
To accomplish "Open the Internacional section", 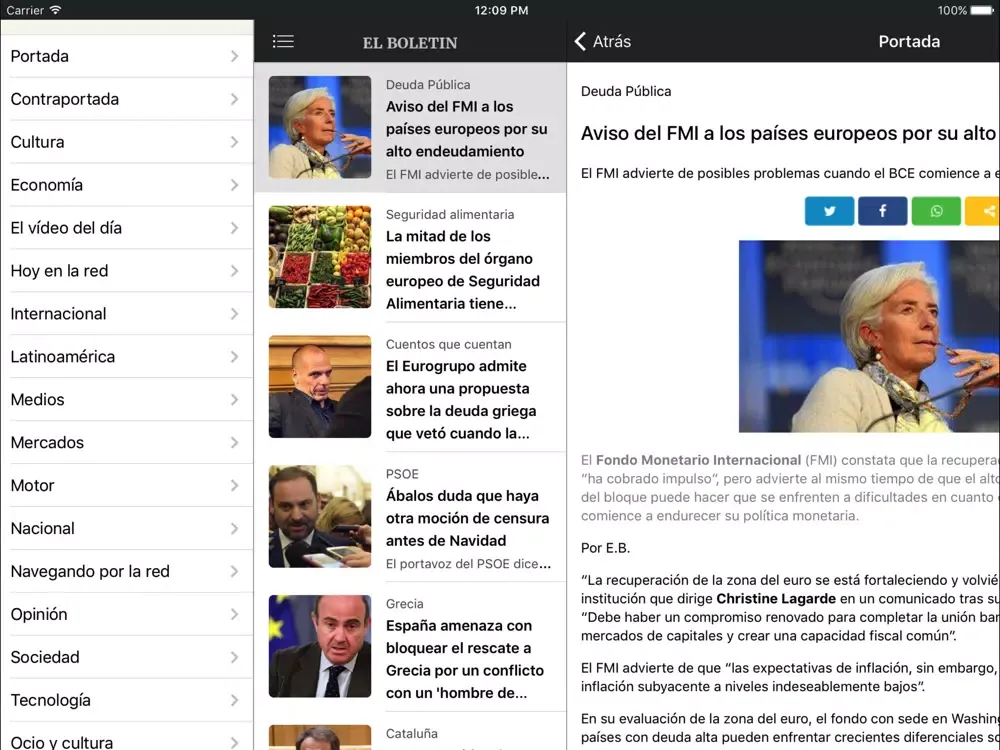I will tap(127, 314).
